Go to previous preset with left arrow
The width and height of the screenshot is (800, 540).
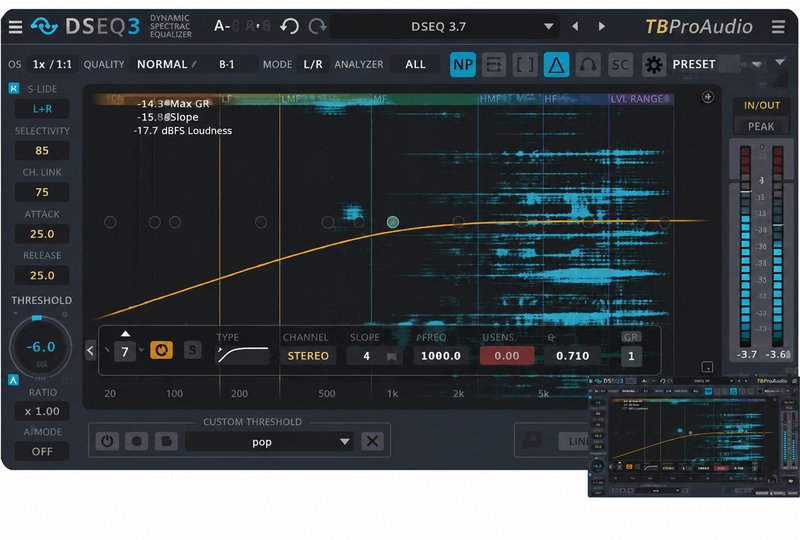pos(576,26)
